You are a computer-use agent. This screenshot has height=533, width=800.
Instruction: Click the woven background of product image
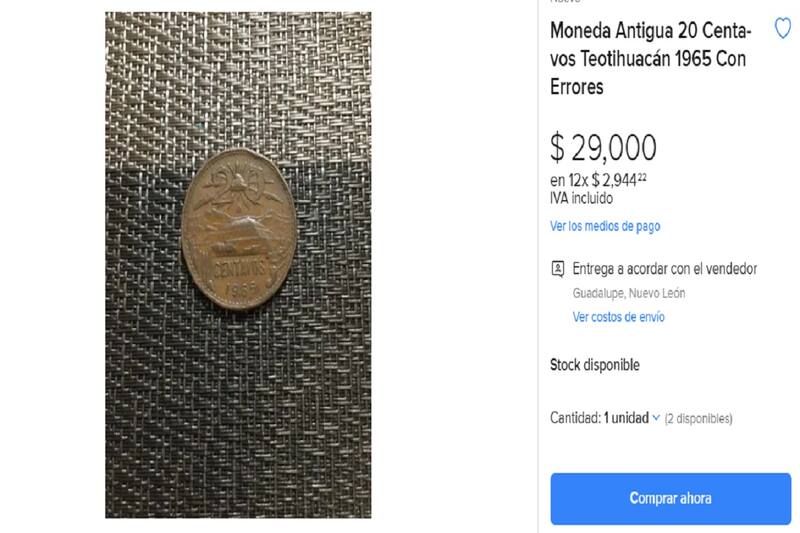point(238,418)
